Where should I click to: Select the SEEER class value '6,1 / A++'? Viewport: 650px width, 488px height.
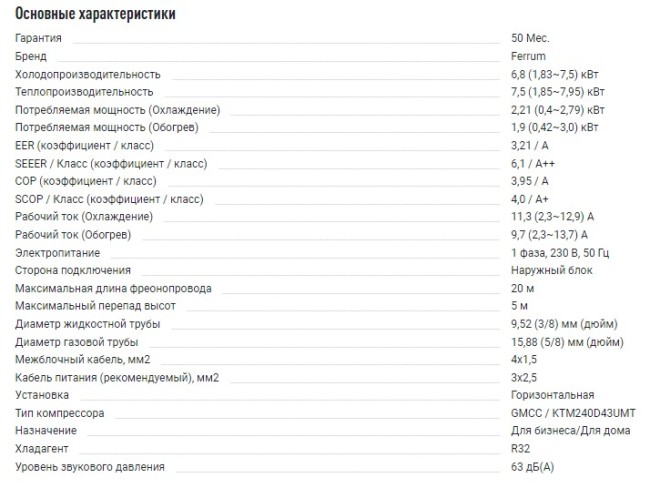533,164
